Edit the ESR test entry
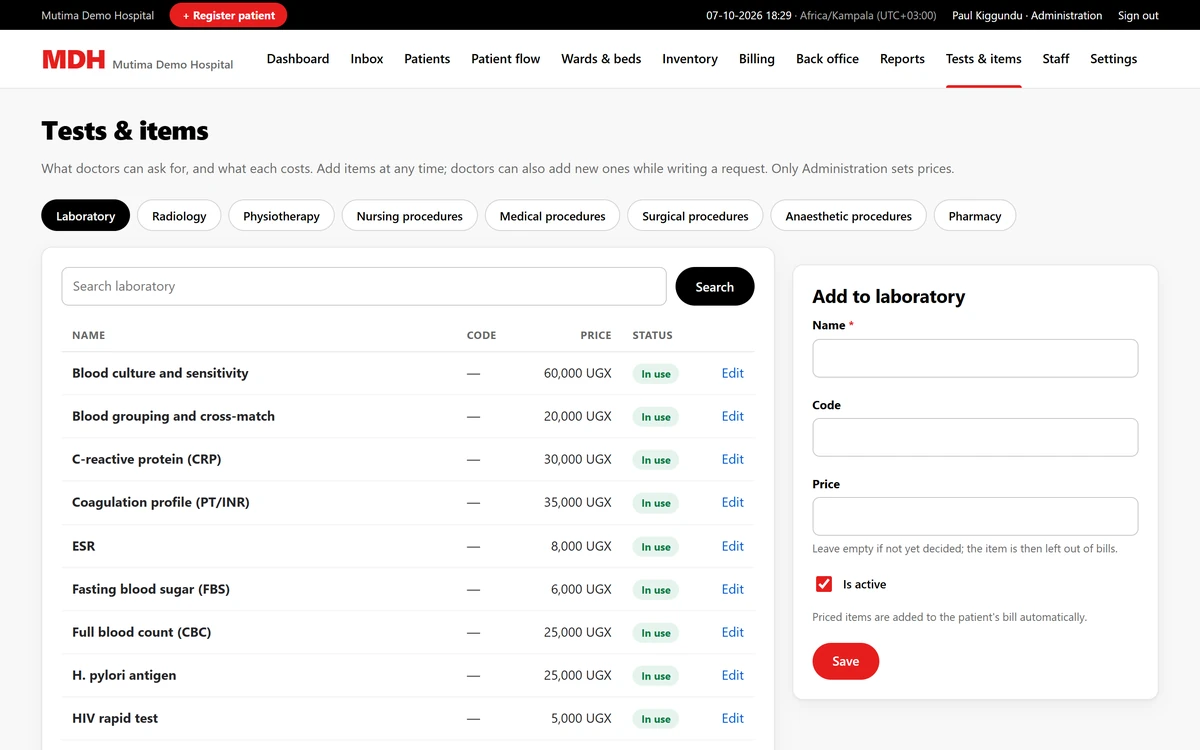This screenshot has height=750, width=1200. (x=733, y=546)
